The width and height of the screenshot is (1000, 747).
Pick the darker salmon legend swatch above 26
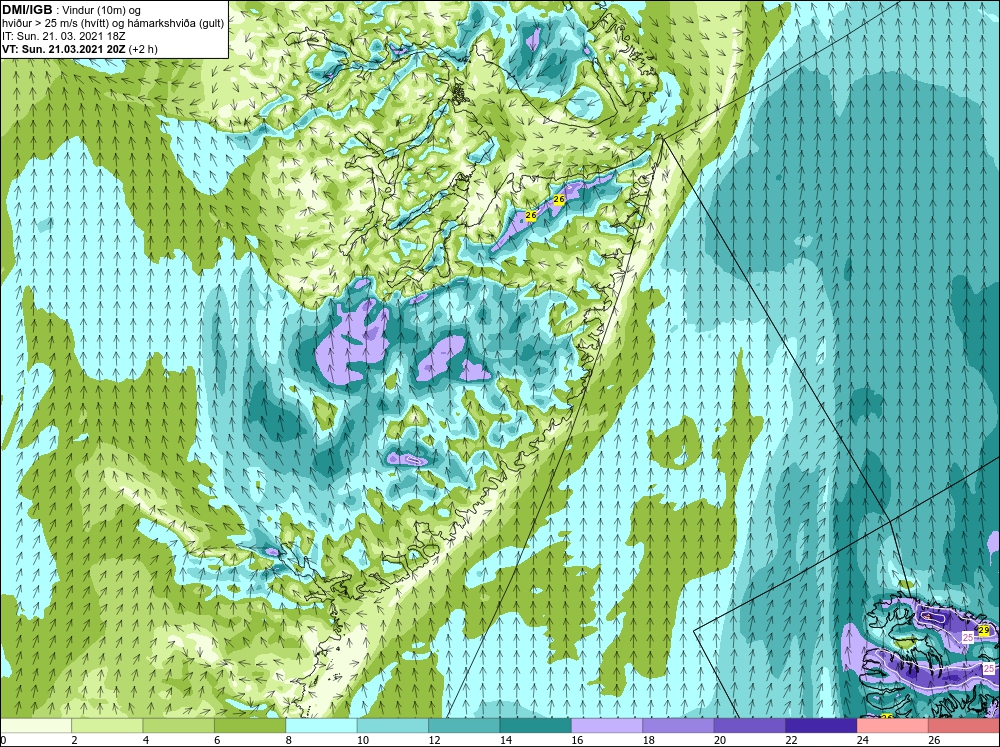(x=964, y=726)
